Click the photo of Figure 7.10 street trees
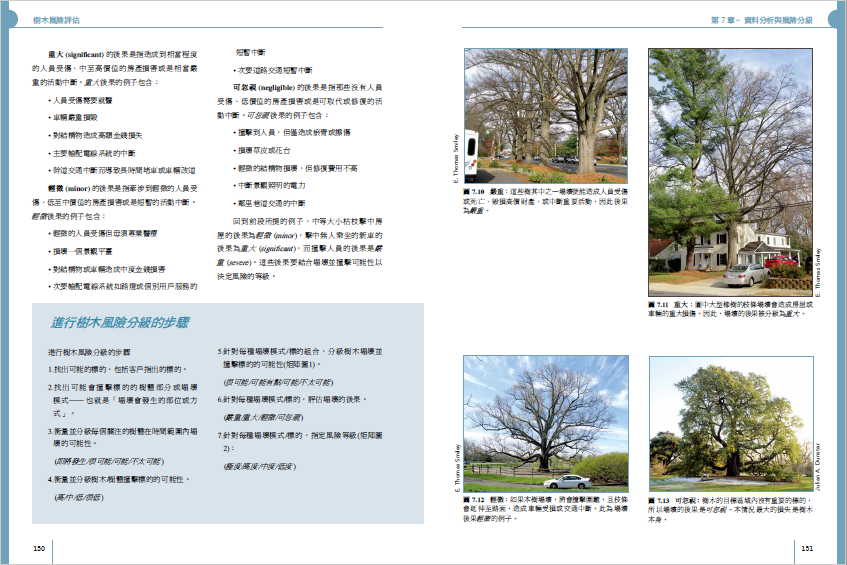The height and width of the screenshot is (565, 847). [x=546, y=116]
